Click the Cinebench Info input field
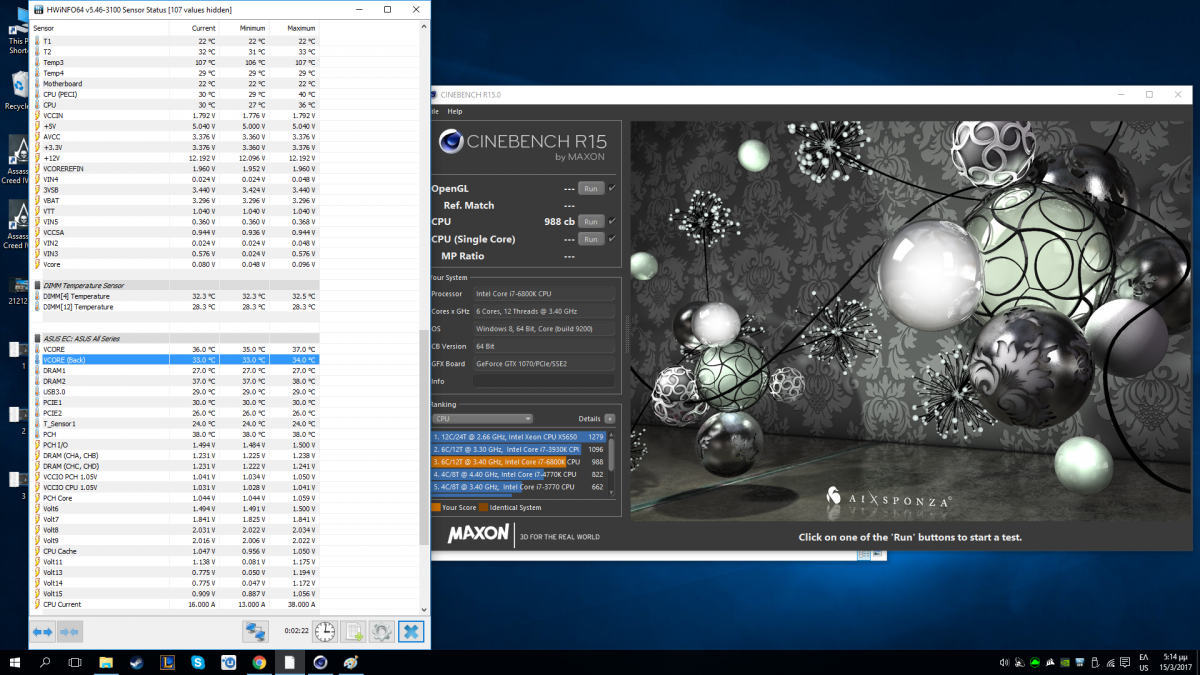 coord(545,381)
